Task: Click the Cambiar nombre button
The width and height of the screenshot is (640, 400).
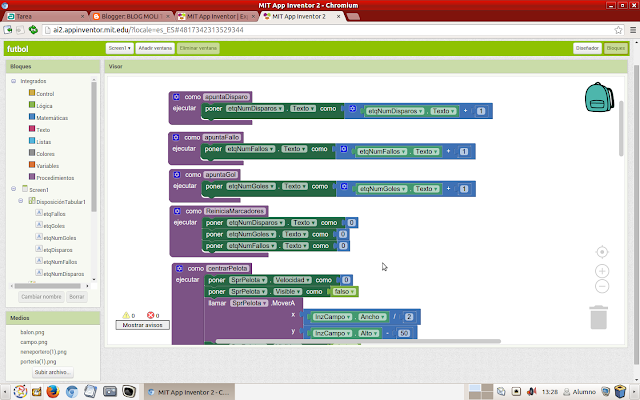Action: [x=41, y=297]
